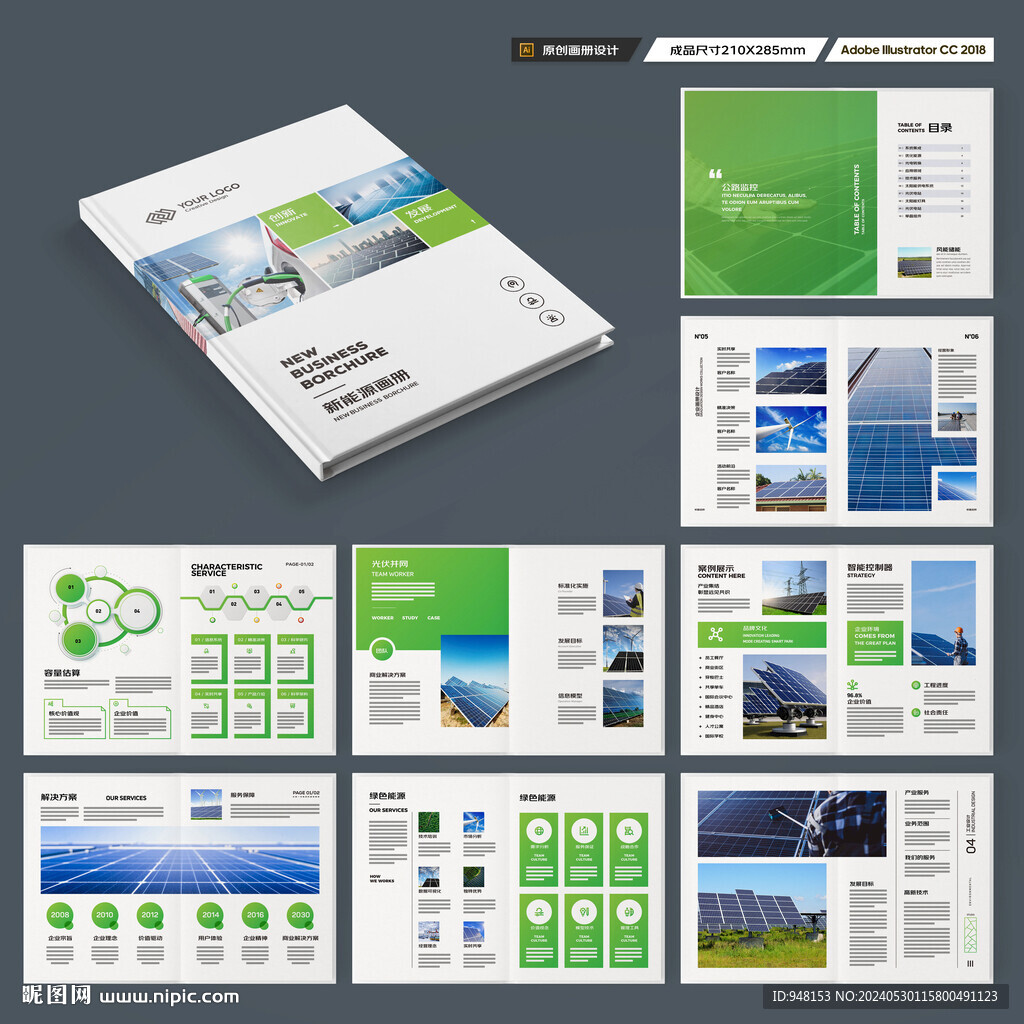
Task: Click the green patterned icon below INDUSTRIAL DESIGN
Action: point(970,935)
